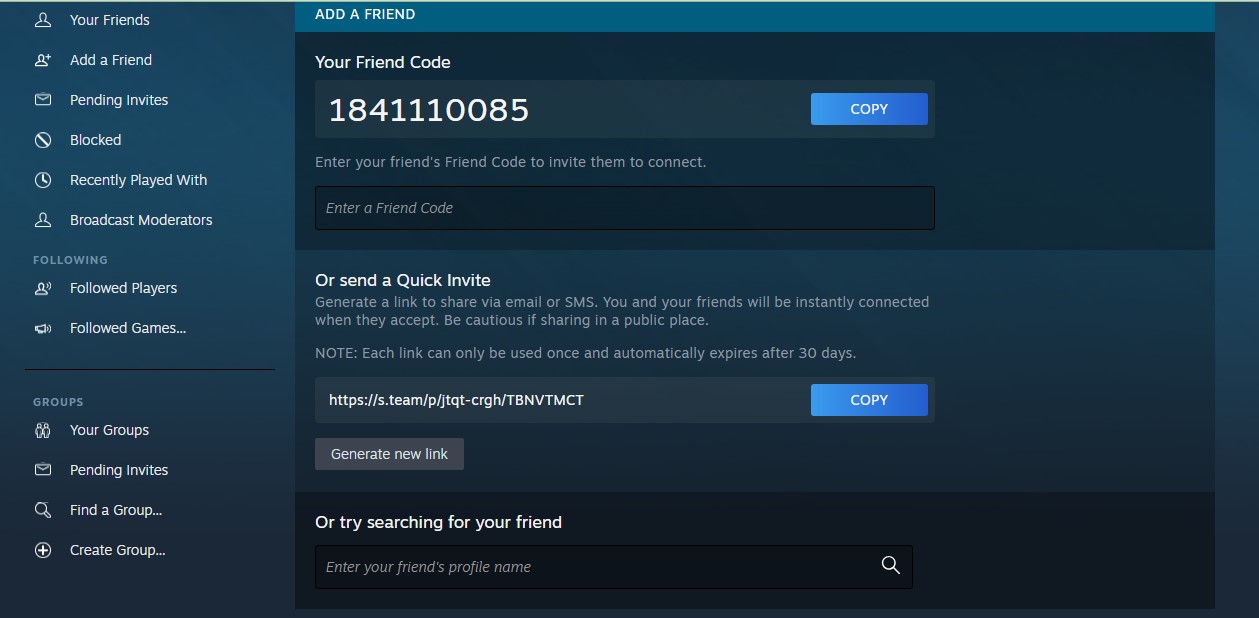1259x618 pixels.
Task: Copy the Quick Invite link
Action: pos(868,400)
